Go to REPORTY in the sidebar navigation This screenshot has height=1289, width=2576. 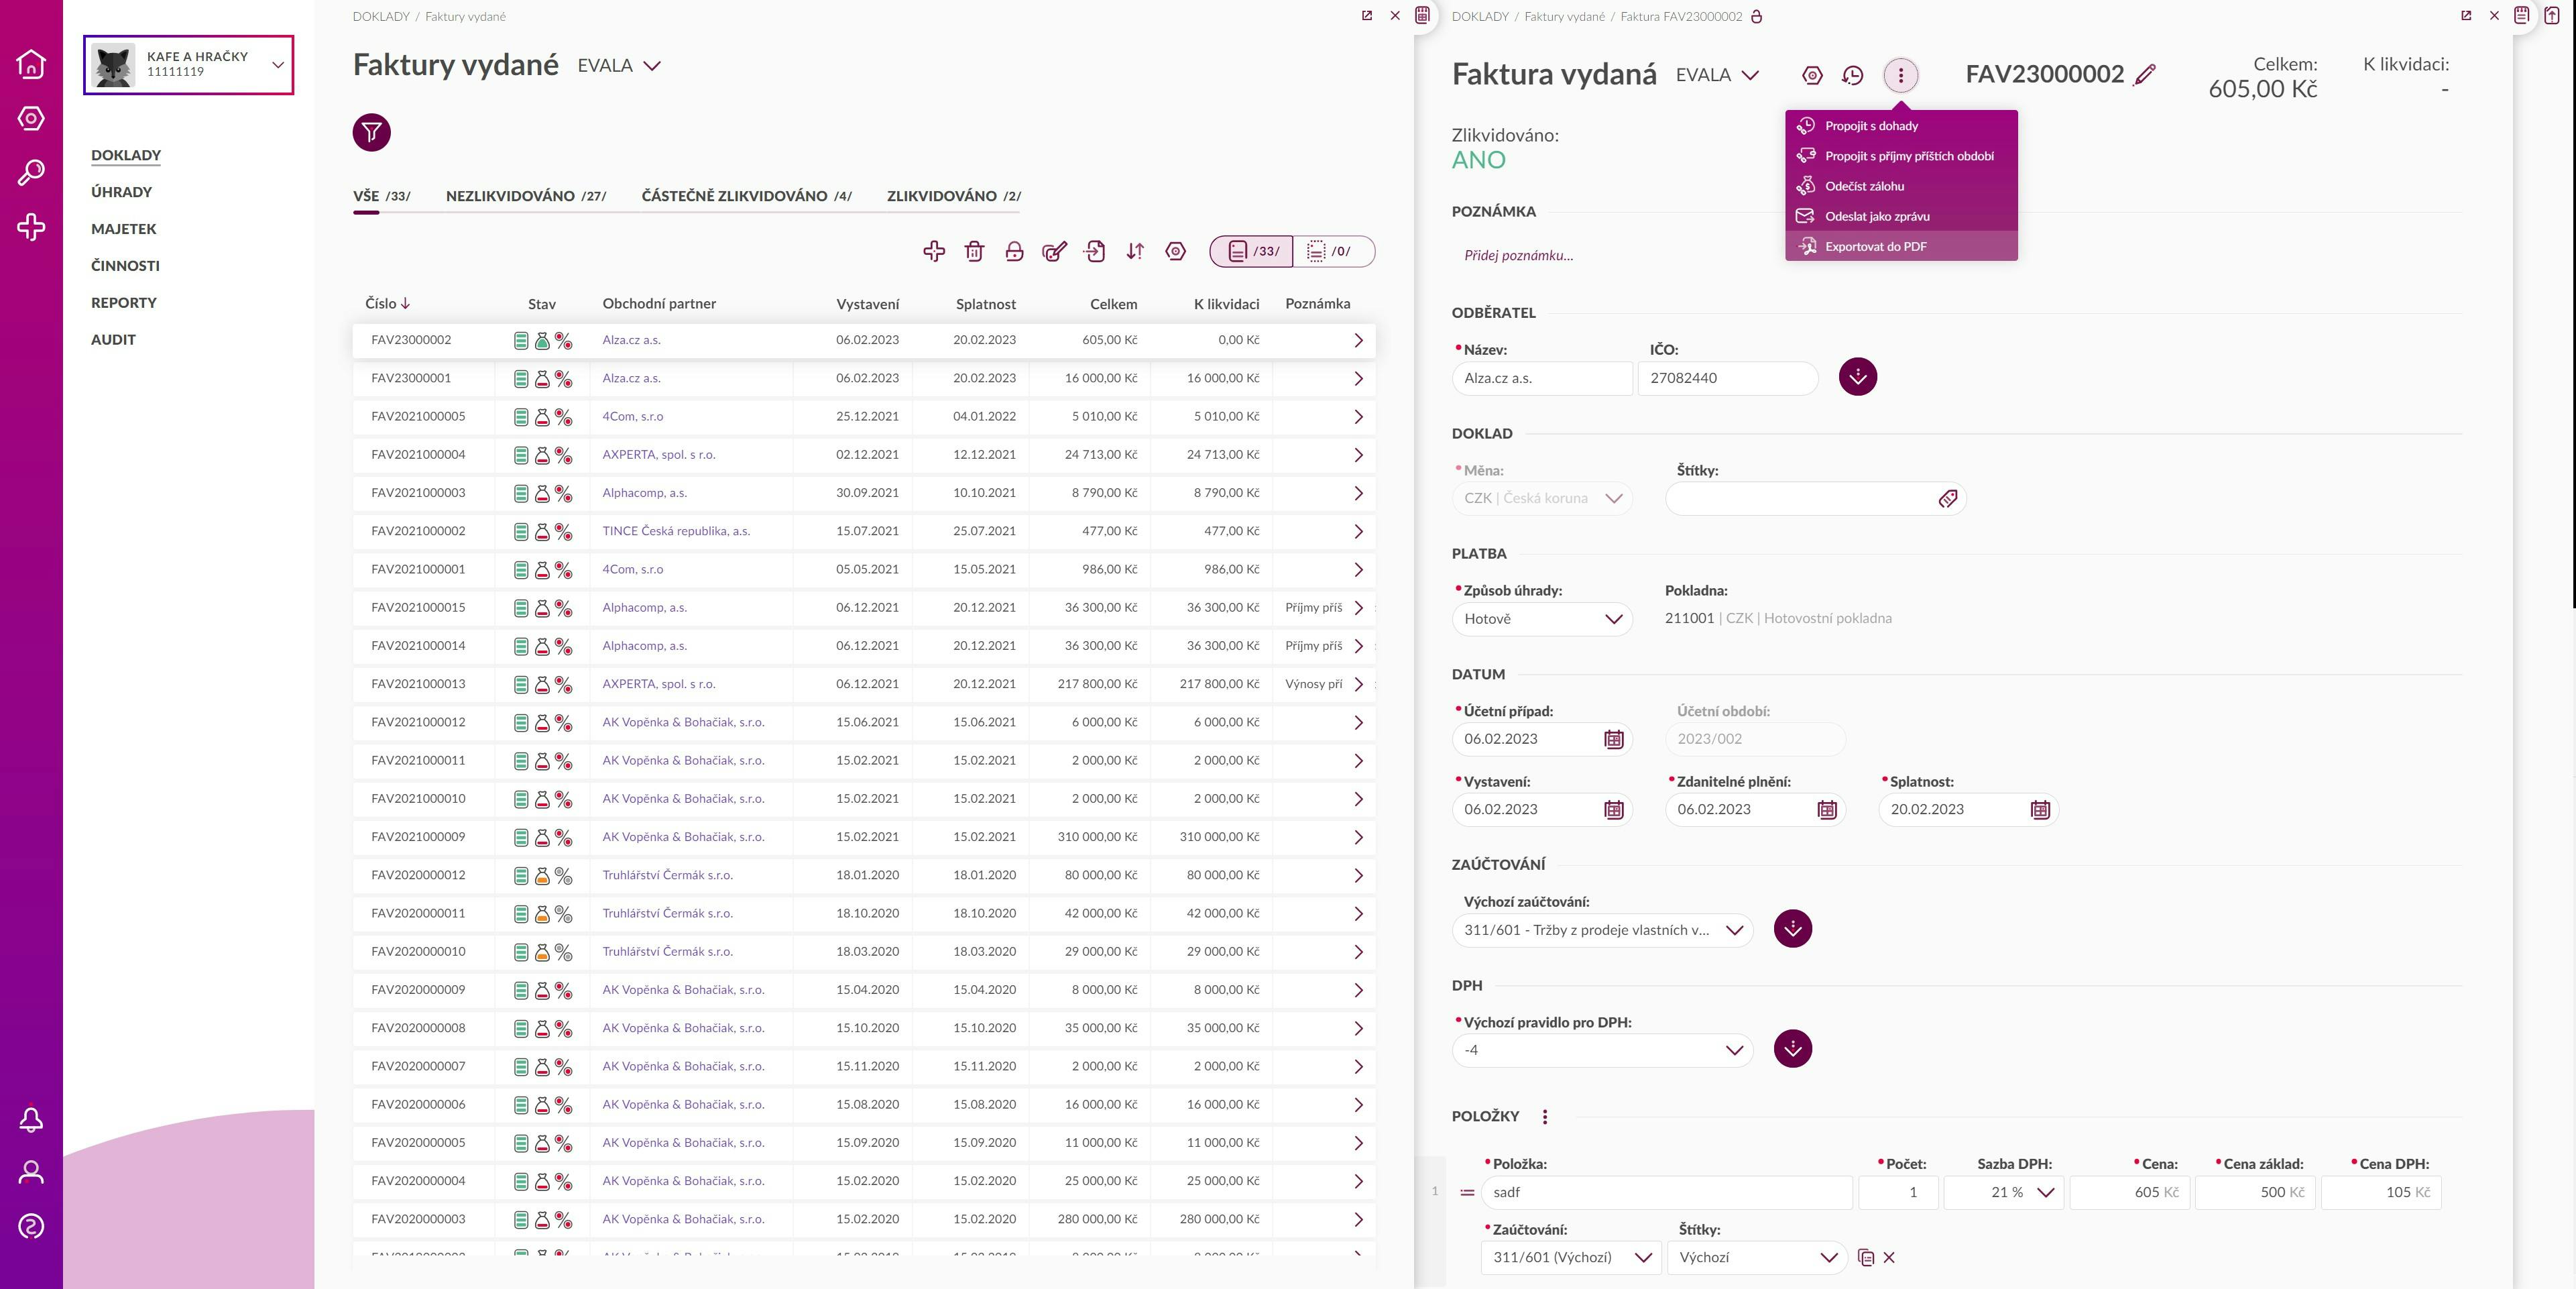coord(124,303)
